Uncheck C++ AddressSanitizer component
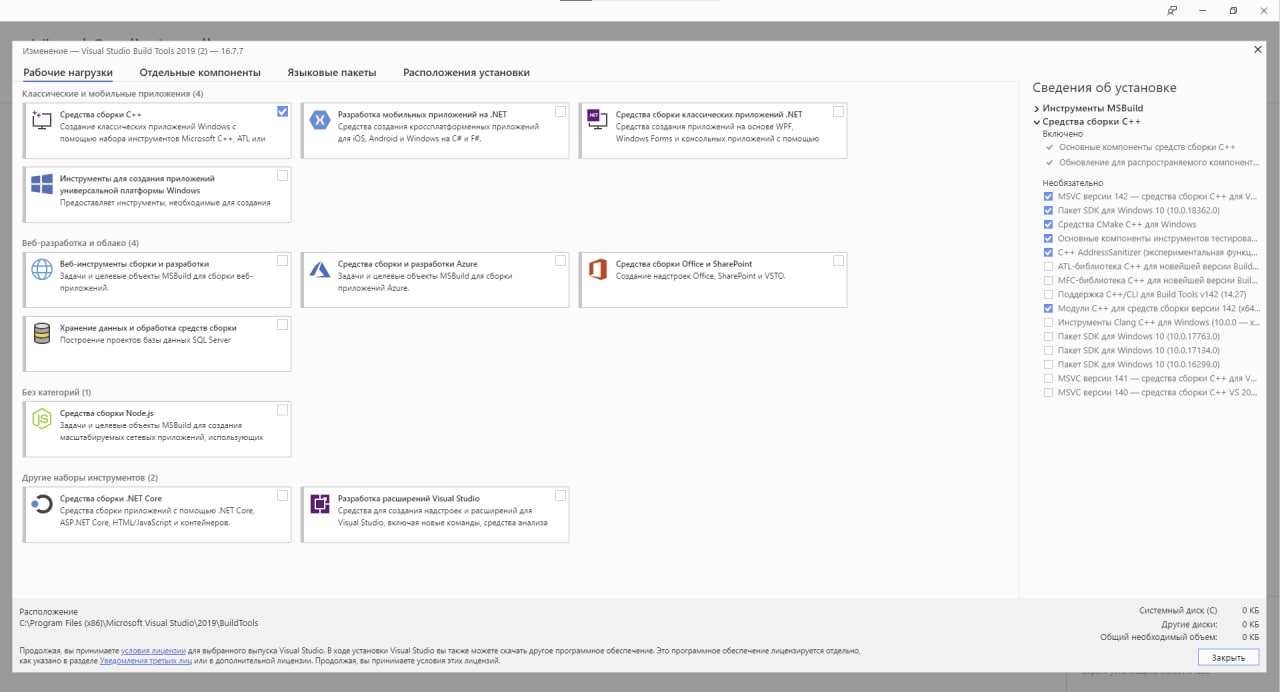This screenshot has height=692, width=1280. (1048, 252)
